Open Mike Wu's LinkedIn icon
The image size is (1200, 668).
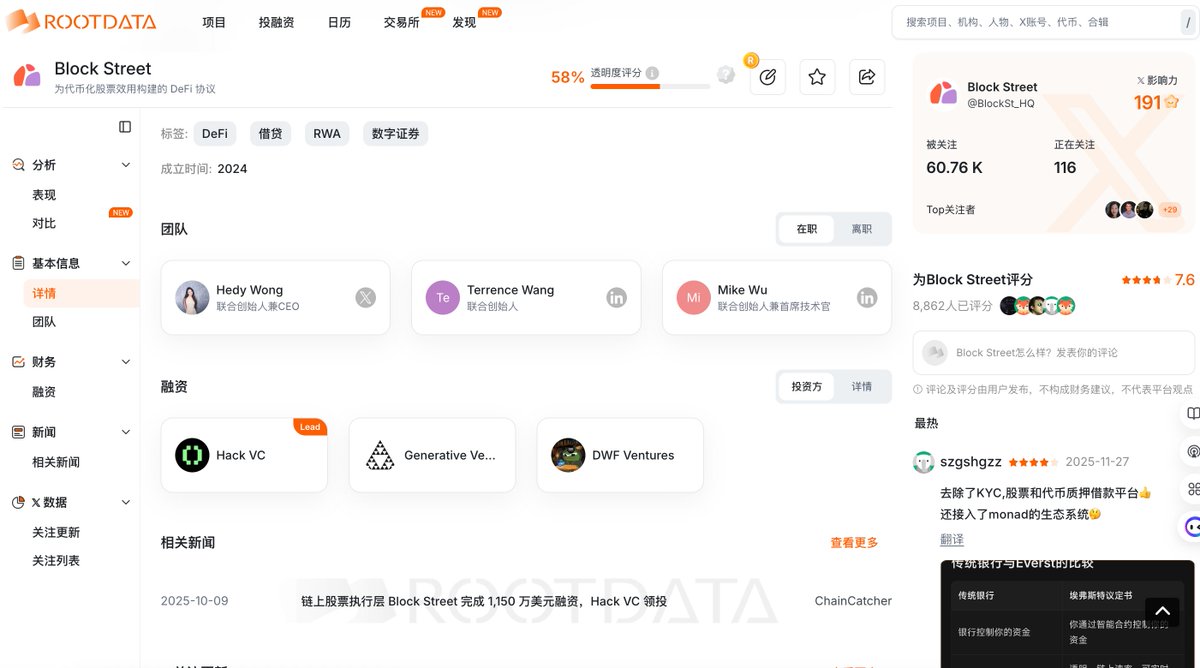tap(867, 297)
